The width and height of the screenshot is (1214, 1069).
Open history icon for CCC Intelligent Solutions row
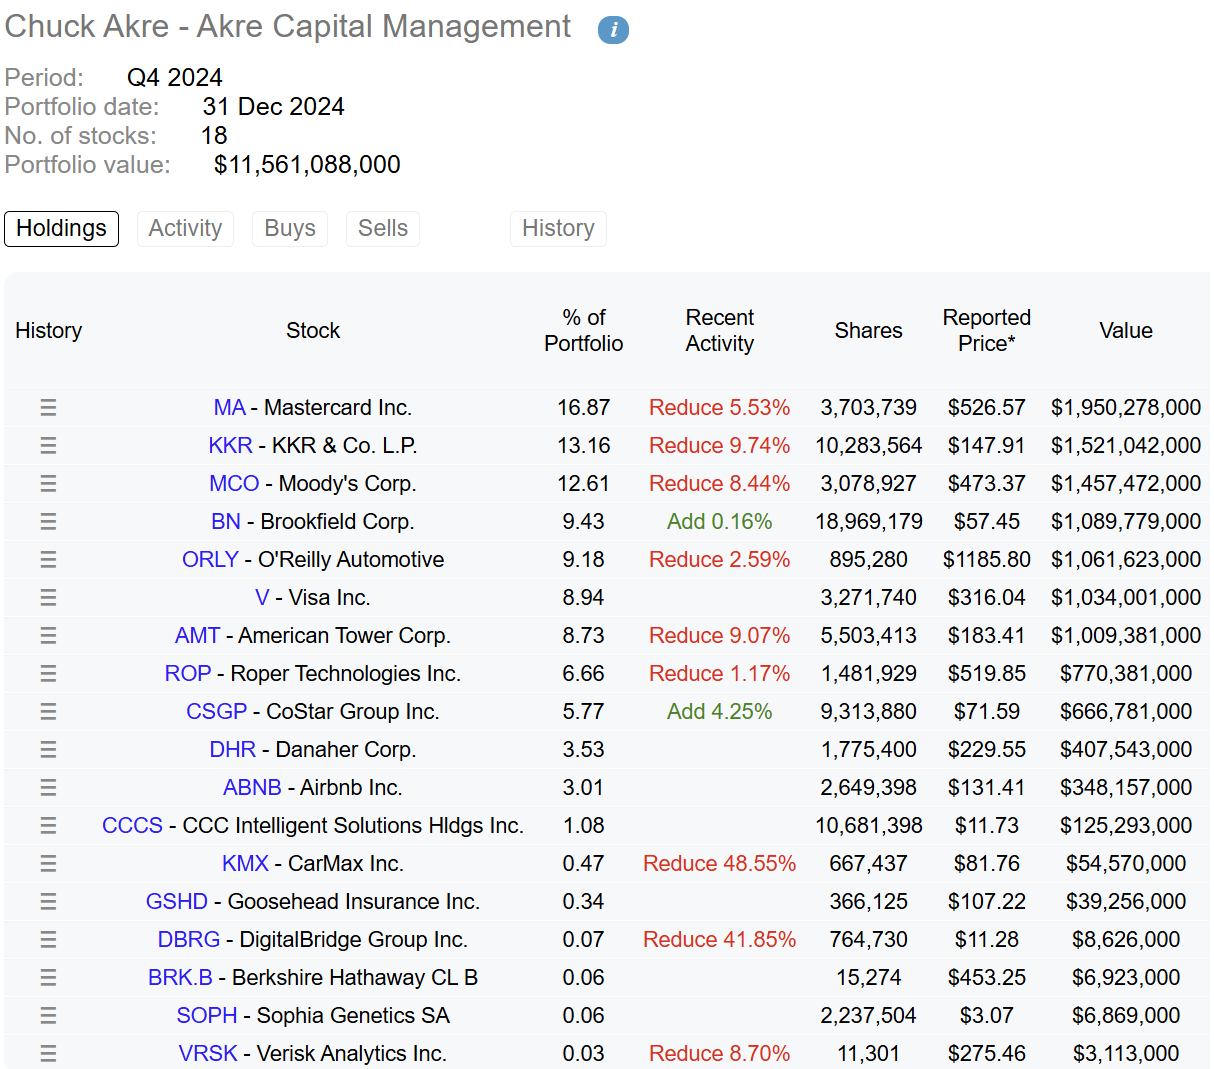(48, 825)
